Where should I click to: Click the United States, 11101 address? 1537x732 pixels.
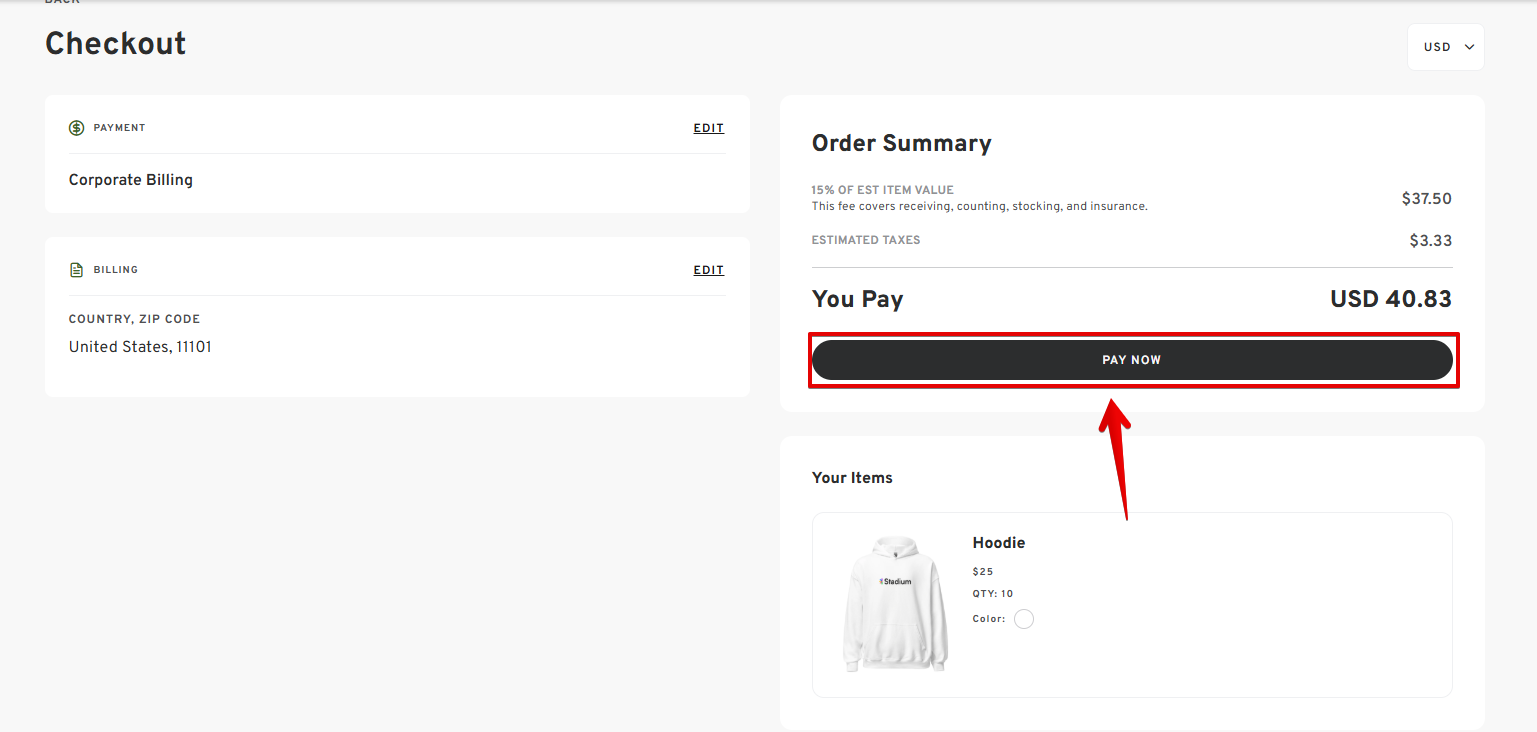point(140,347)
